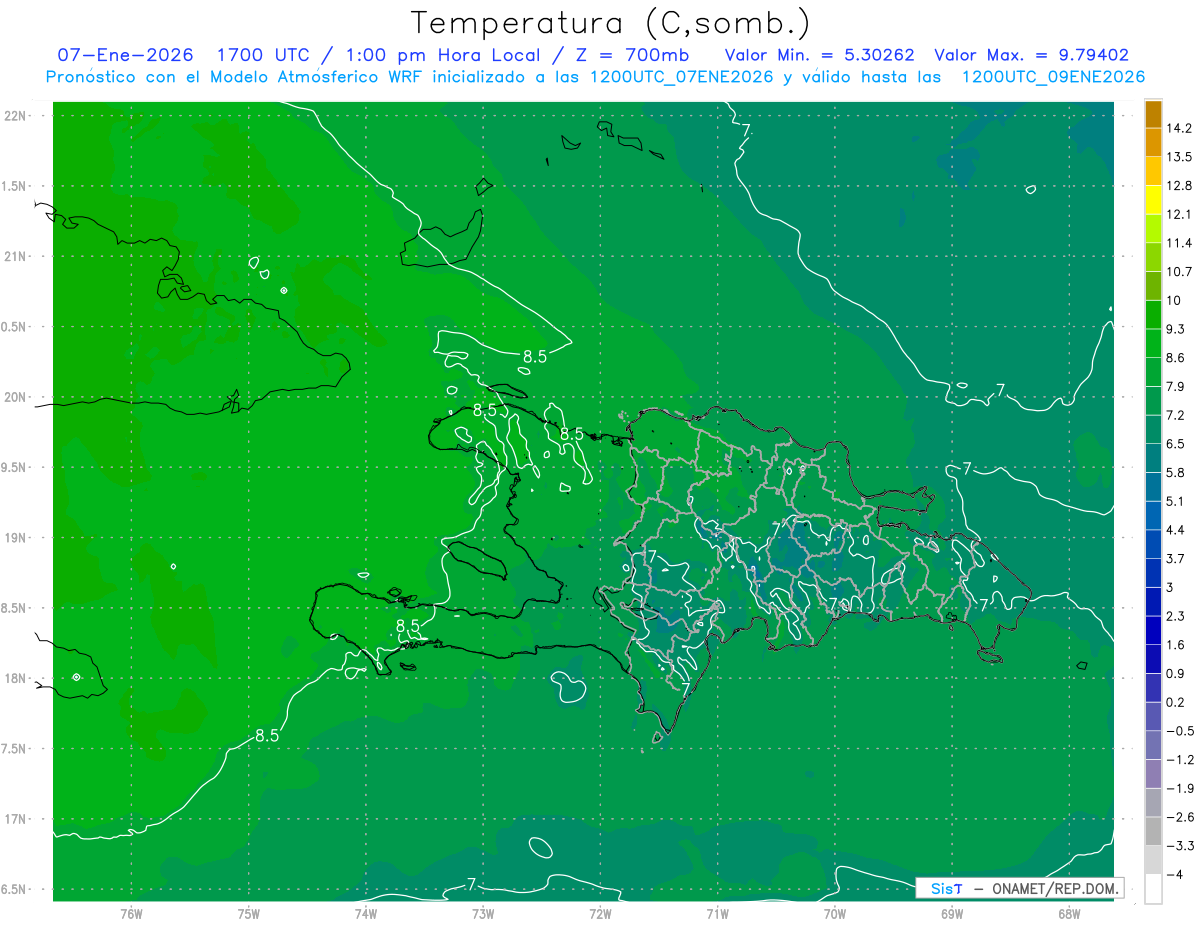The image size is (1200, 927).
Task: Click the 3.7 value on the color scale
Action: (1176, 558)
